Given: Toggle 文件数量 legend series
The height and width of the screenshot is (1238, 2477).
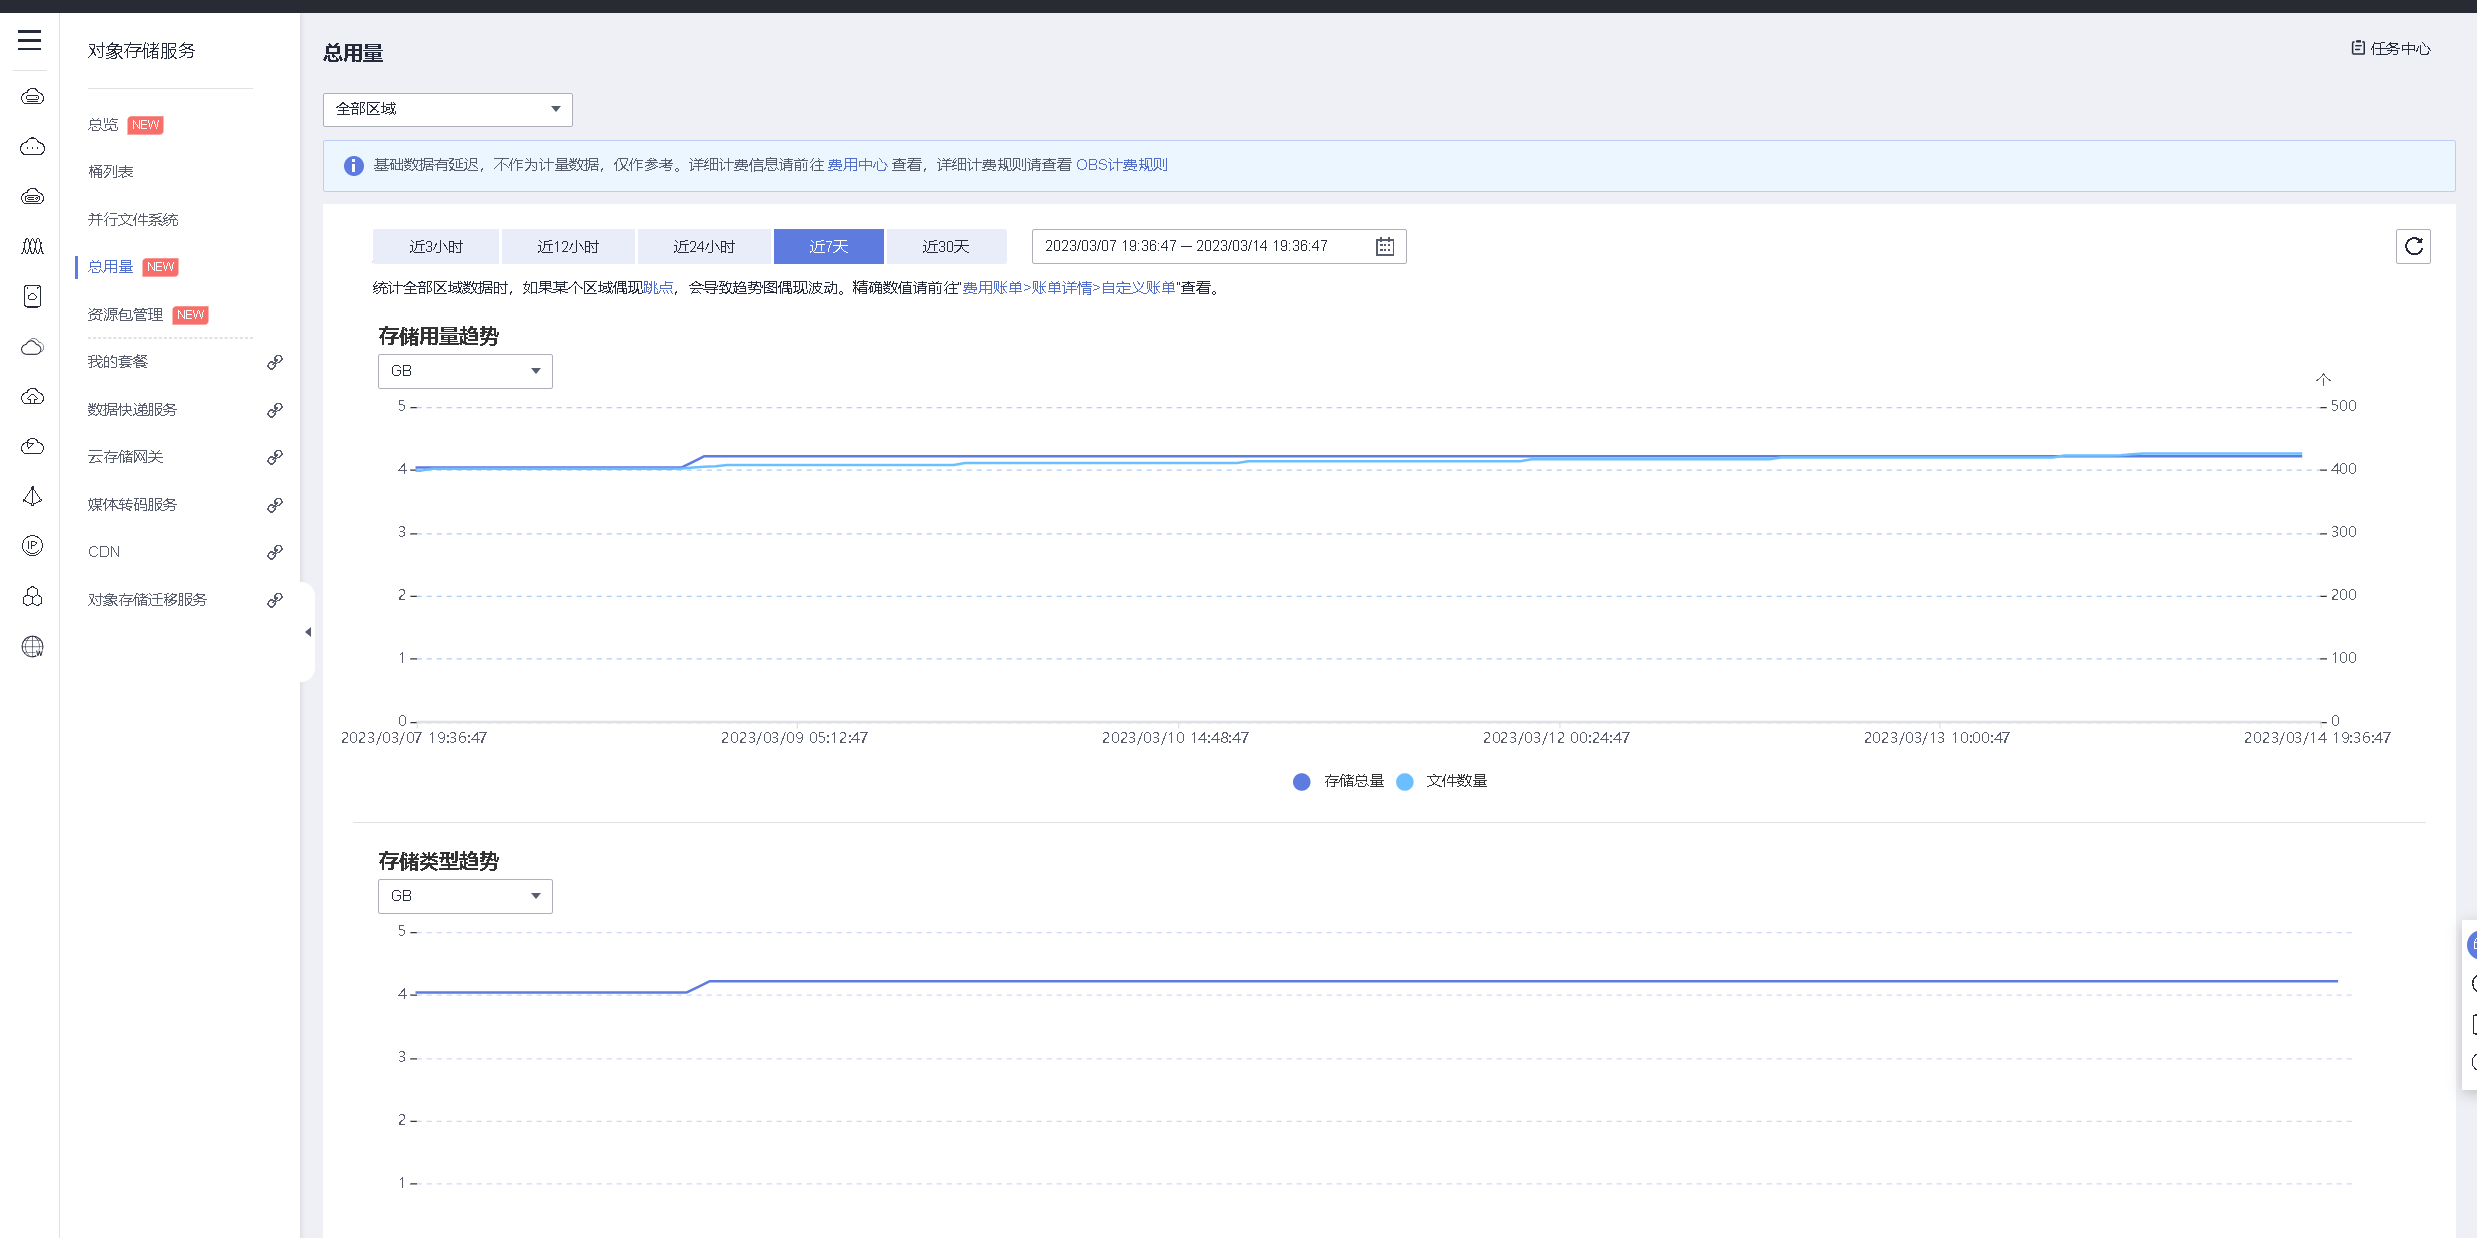Looking at the screenshot, I should pyautogui.click(x=1441, y=781).
